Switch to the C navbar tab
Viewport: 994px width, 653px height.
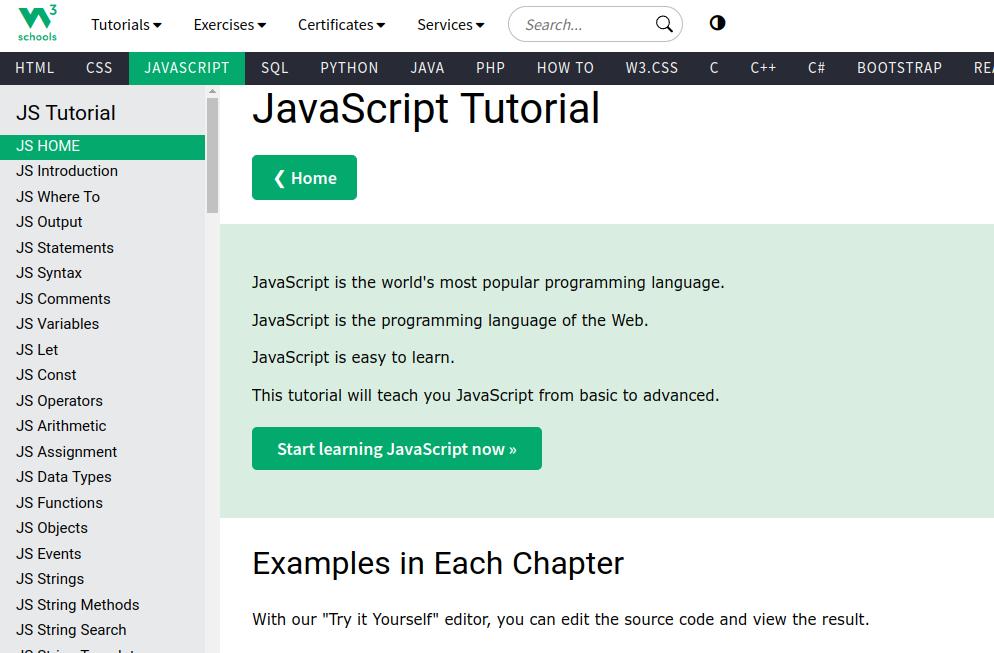[714, 68]
